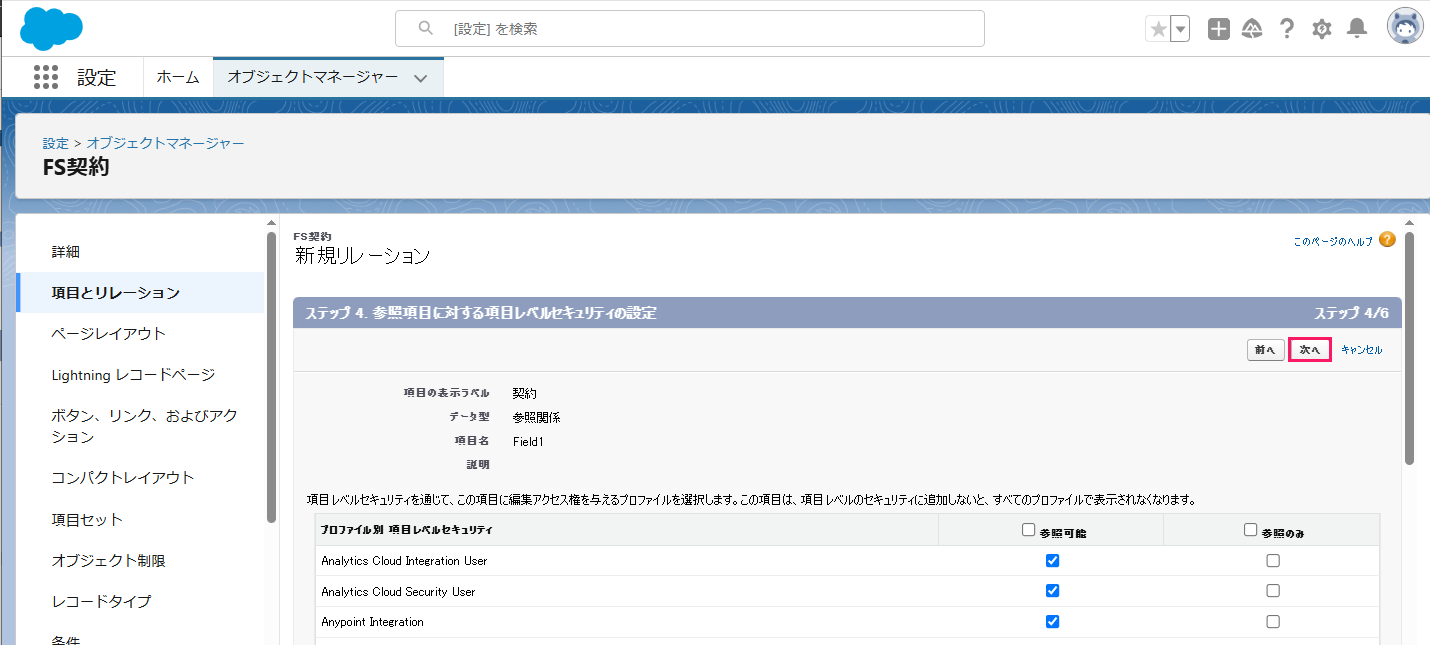Uncheck 参照可能 for Analytics Cloud Integration User

point(1052,561)
